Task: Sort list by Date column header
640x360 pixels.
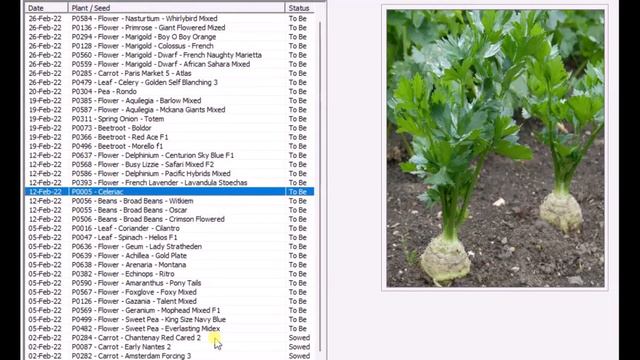Action: click(x=46, y=8)
